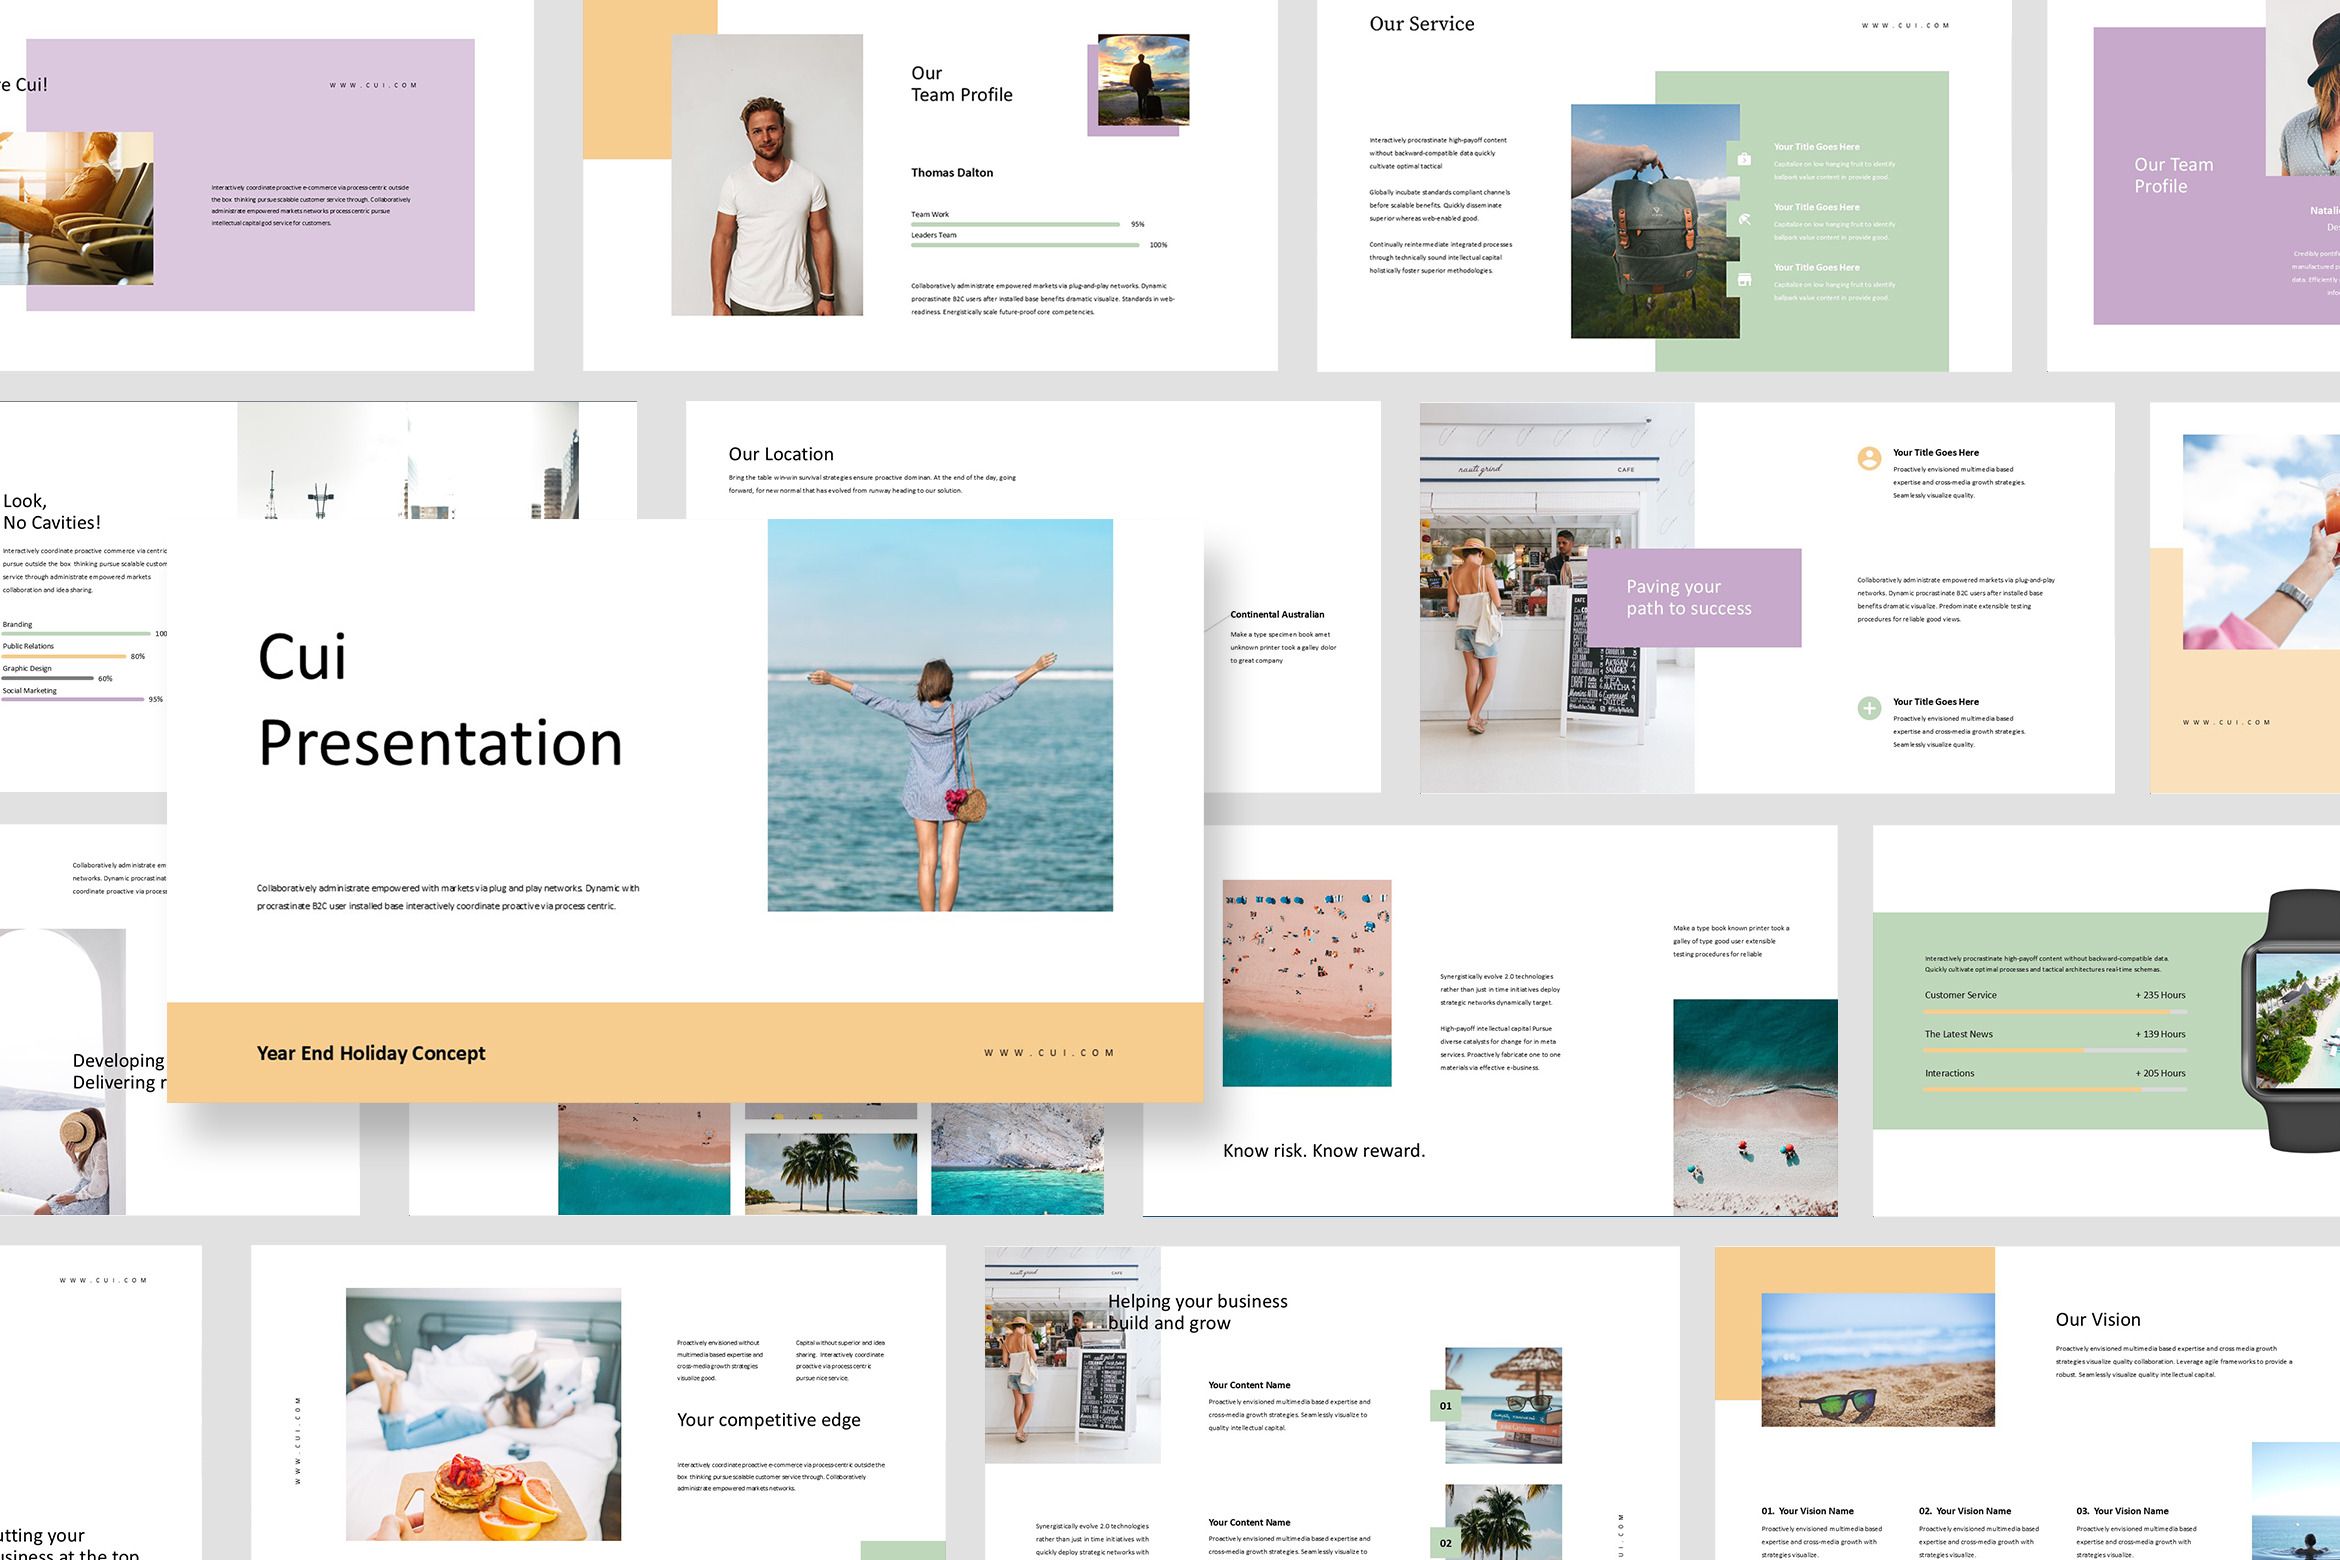The width and height of the screenshot is (2340, 1560).
Task: Click www.cui.com on Our Service slide
Action: coord(1904,26)
